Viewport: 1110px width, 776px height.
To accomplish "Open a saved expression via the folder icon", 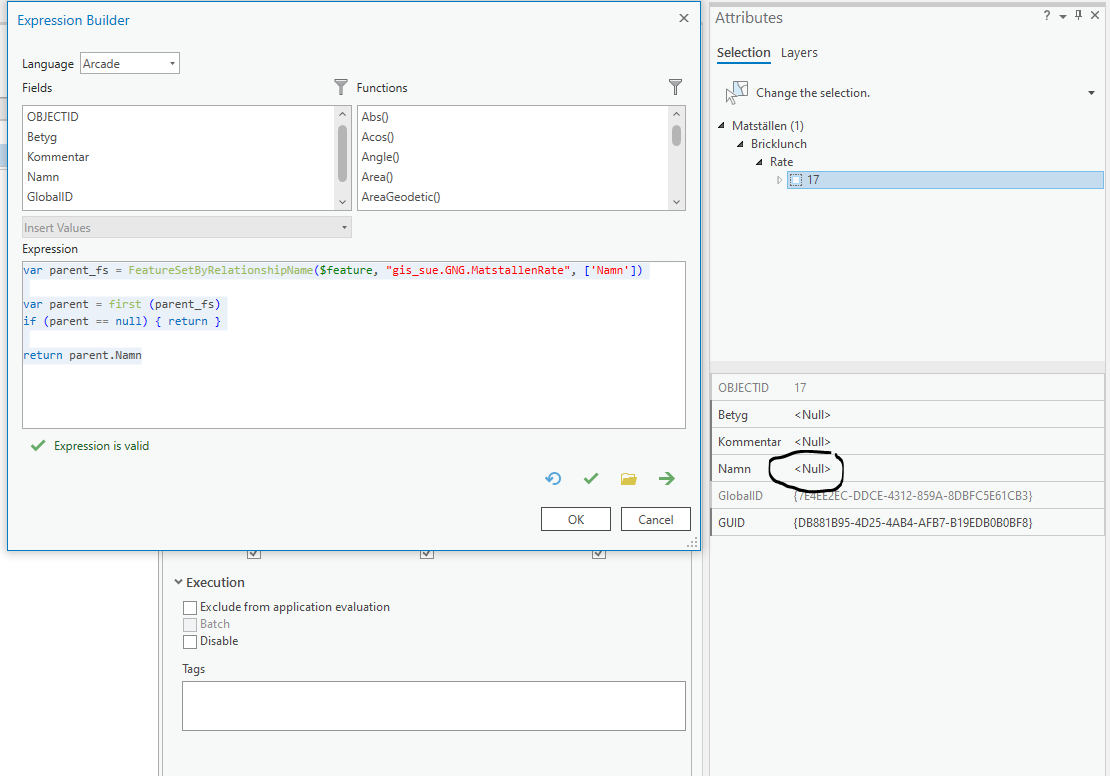I will click(629, 479).
